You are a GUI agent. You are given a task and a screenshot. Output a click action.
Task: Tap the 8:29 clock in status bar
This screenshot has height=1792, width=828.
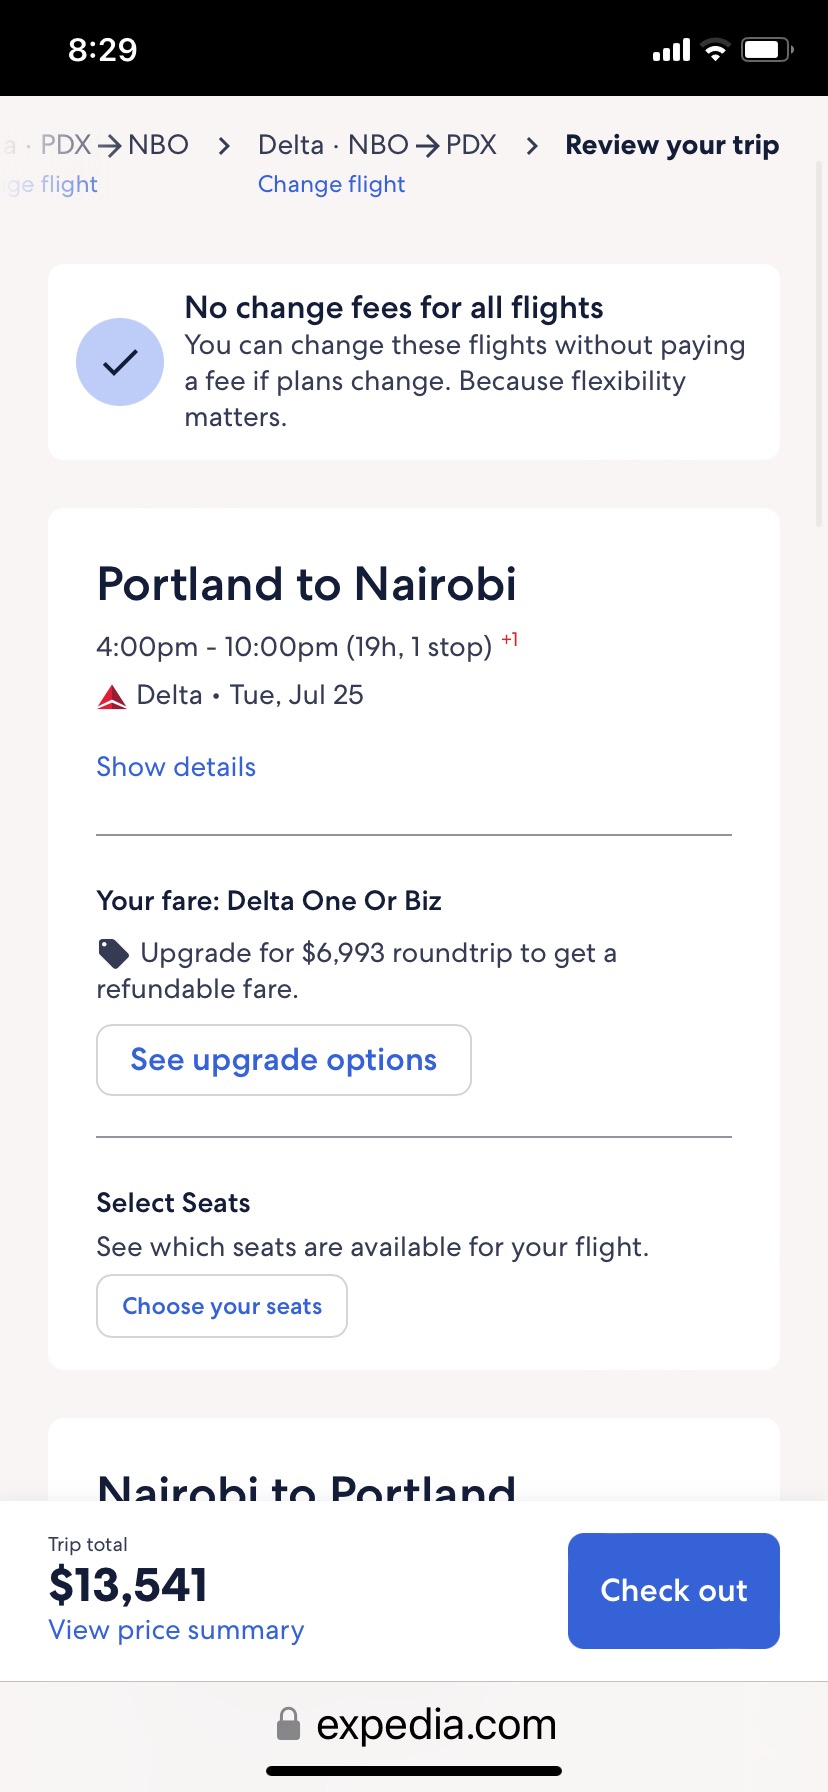(x=102, y=50)
